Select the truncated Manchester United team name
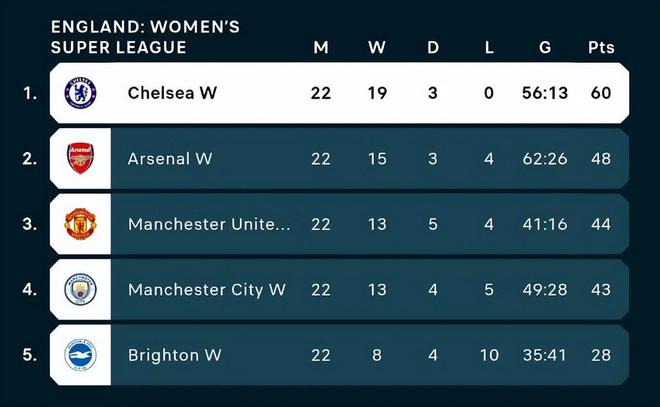 coord(209,224)
